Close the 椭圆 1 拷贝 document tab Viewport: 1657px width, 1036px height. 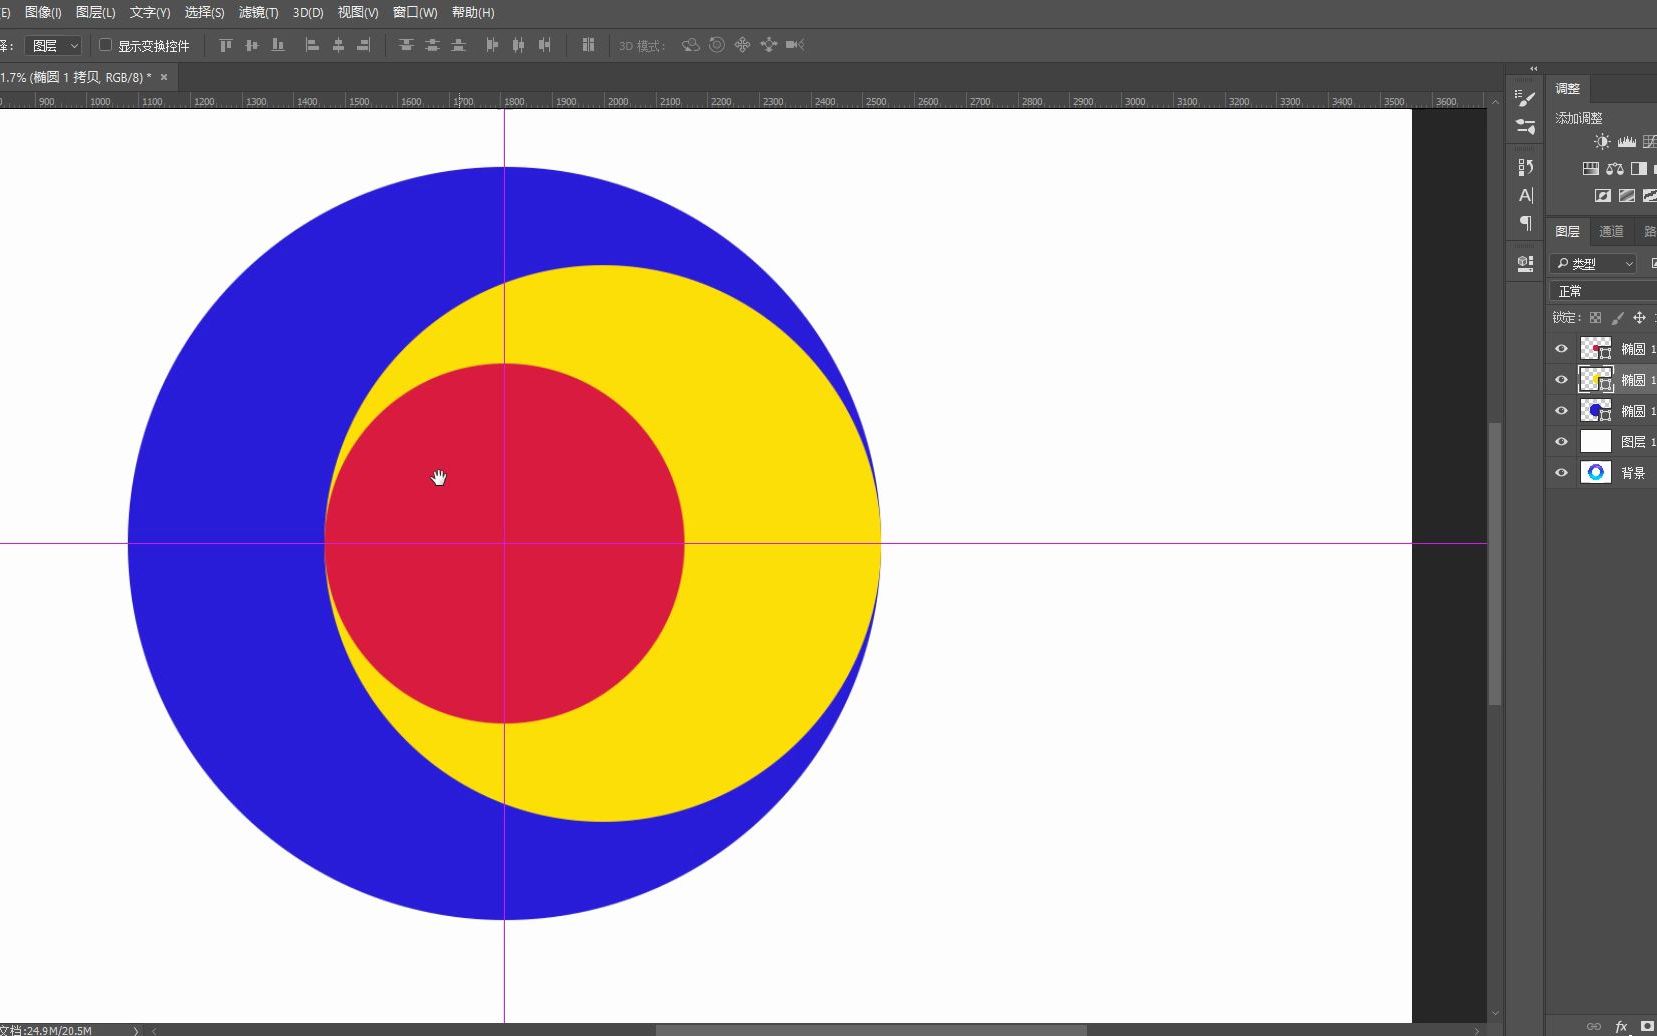click(164, 77)
